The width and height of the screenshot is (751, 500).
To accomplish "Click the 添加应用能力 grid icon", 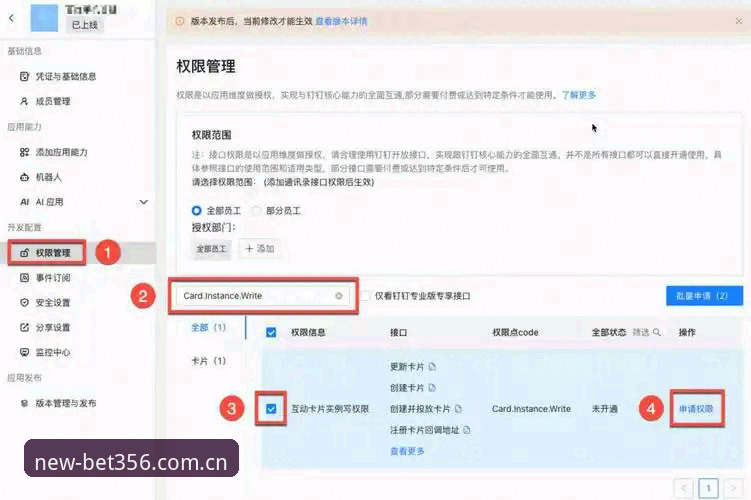I will [x=24, y=152].
